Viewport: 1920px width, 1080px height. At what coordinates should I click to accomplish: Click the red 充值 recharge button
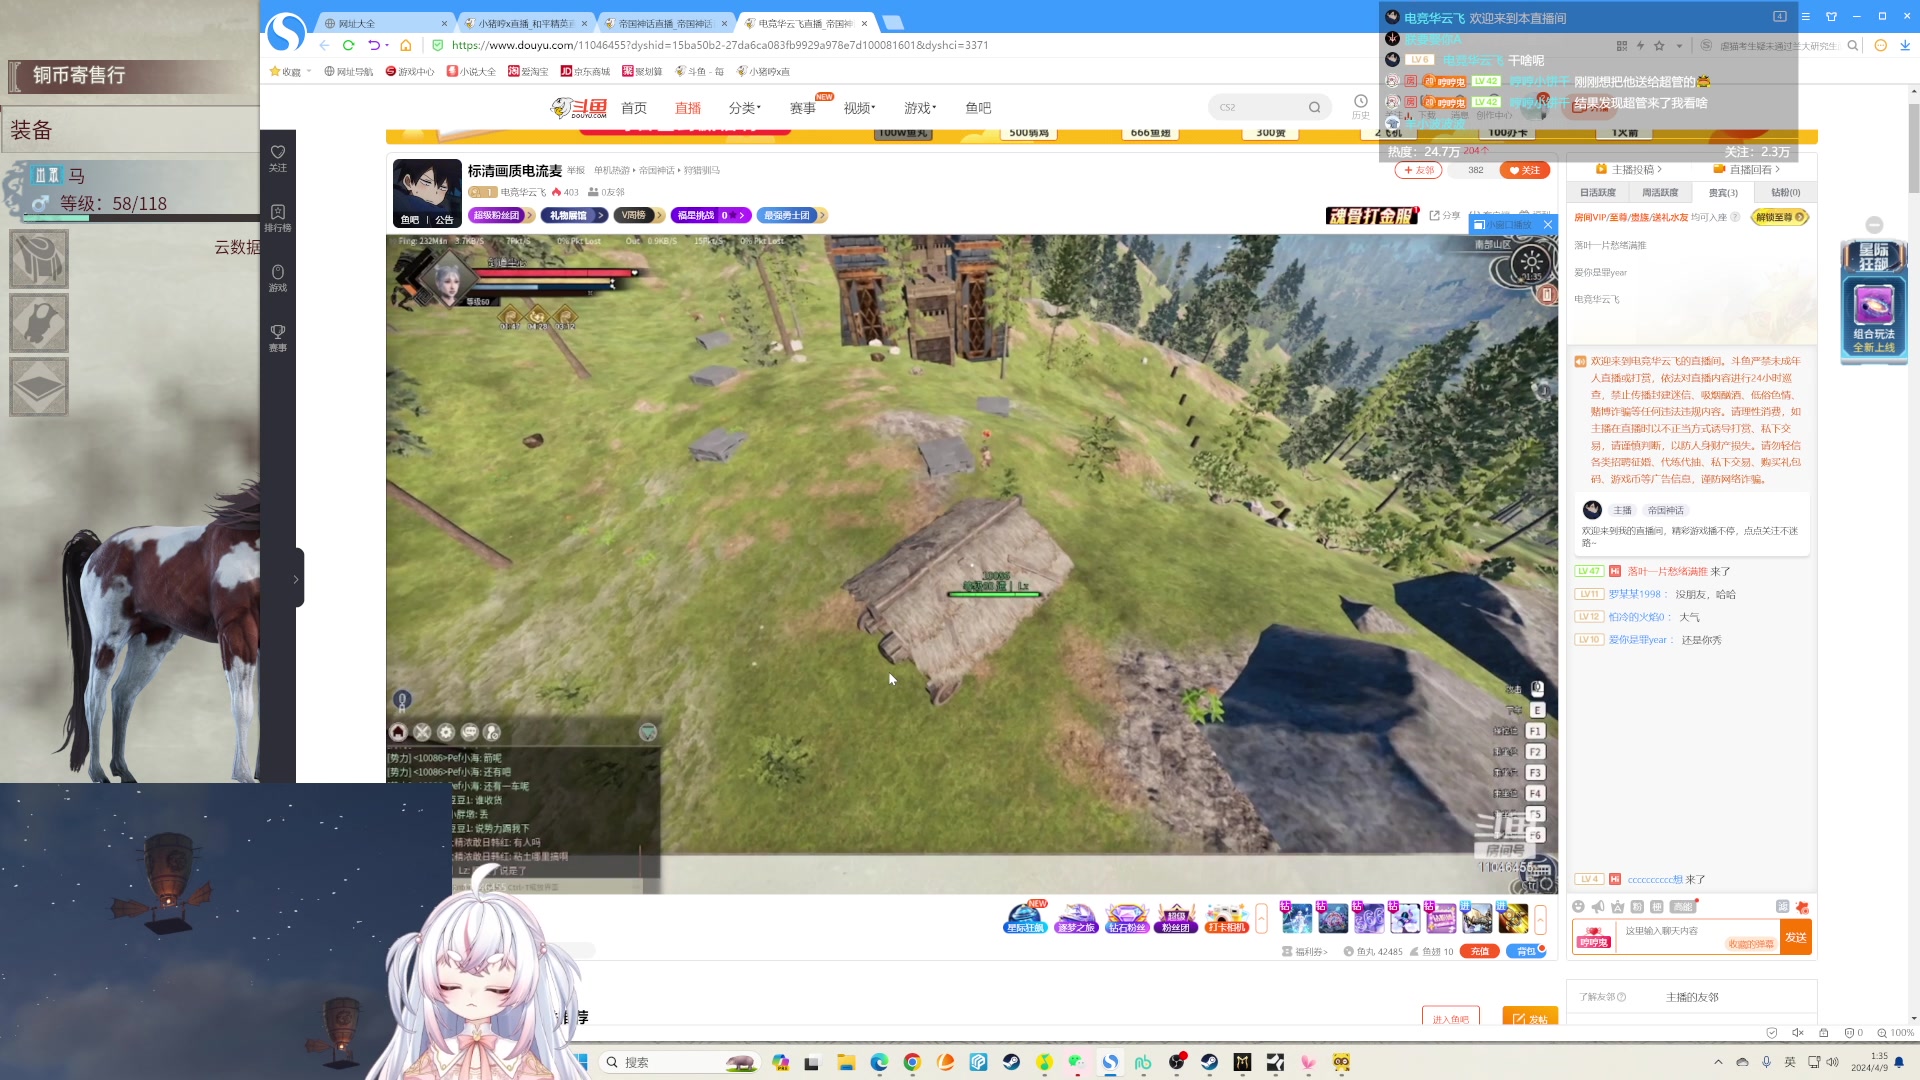coord(1479,951)
